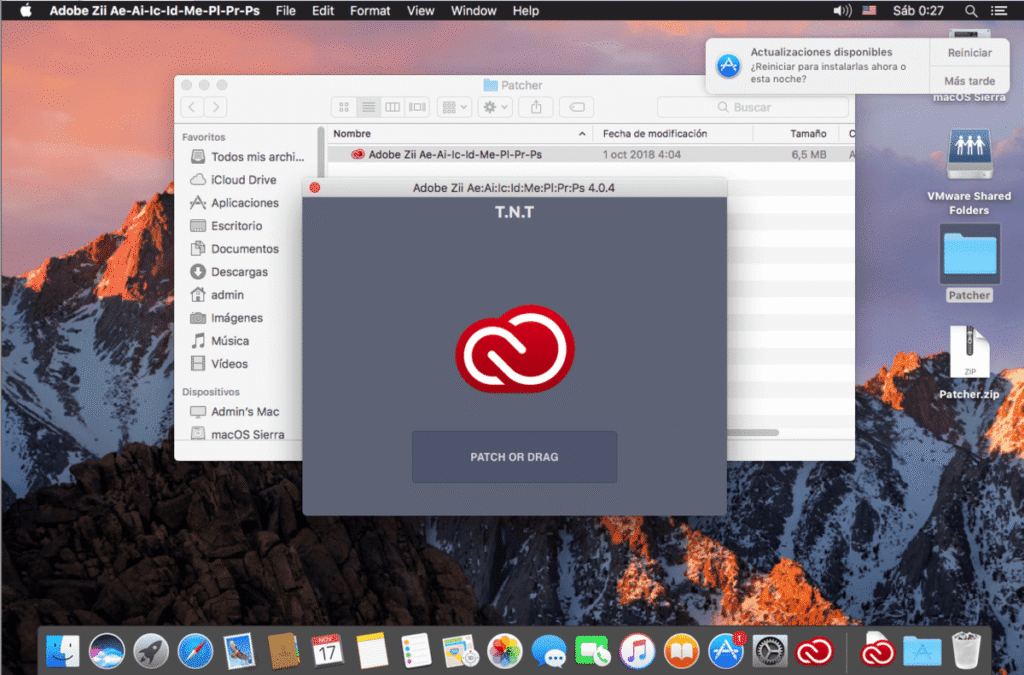The width and height of the screenshot is (1024, 675).
Task: Open the Patcher folder on the desktop
Action: (969, 262)
